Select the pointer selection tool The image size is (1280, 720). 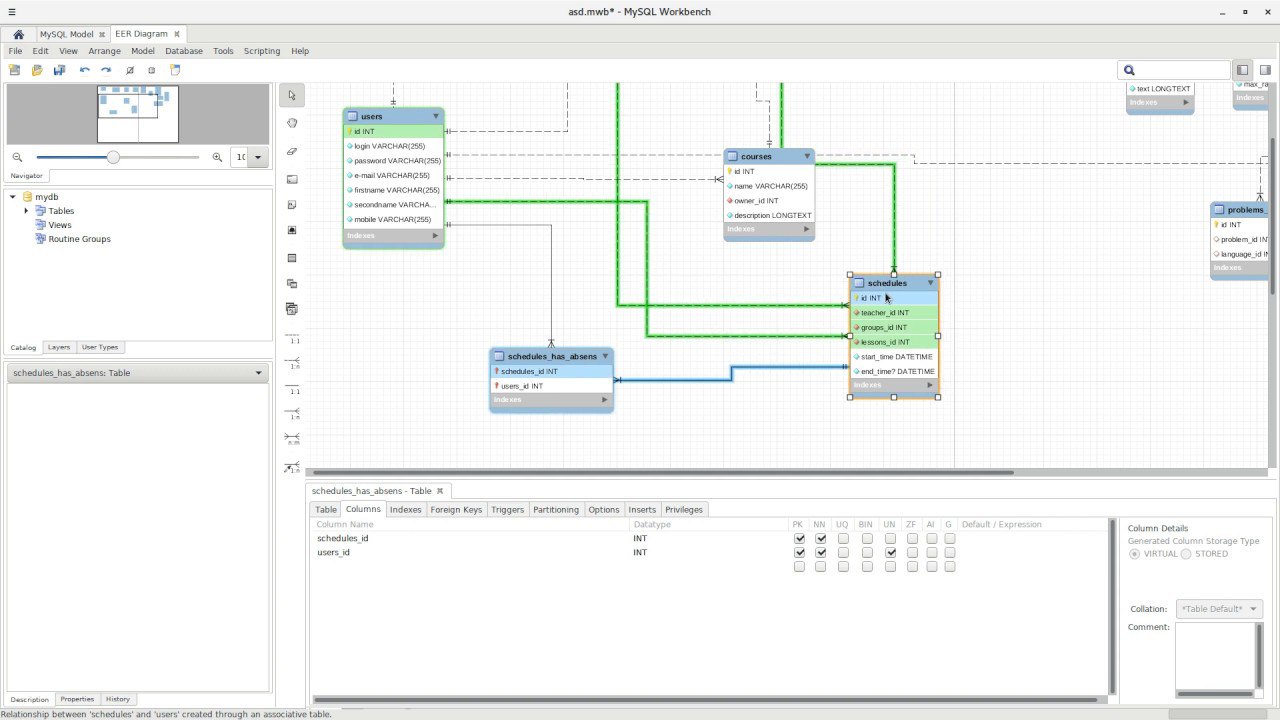pyautogui.click(x=292, y=95)
